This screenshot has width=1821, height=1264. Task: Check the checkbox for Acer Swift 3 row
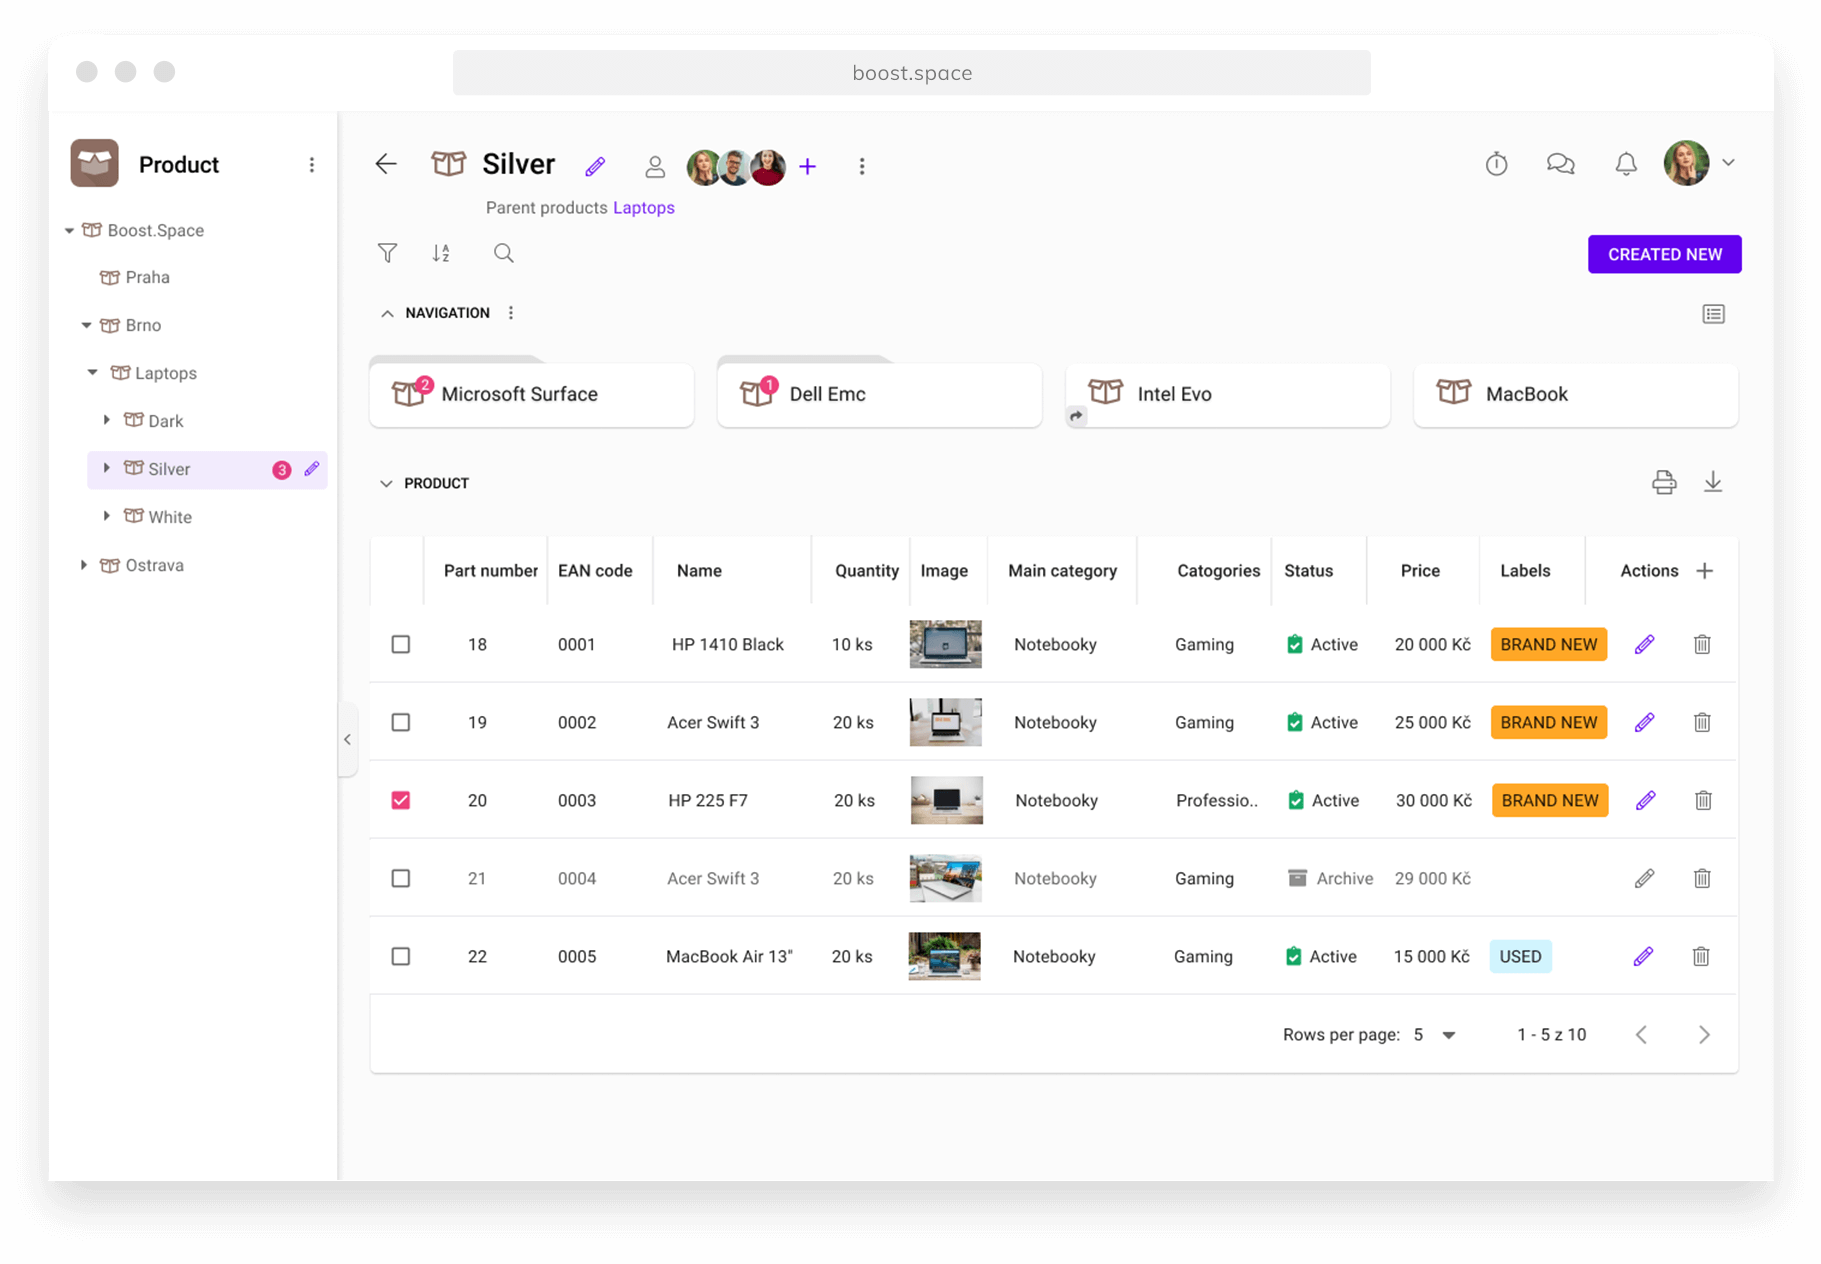pyautogui.click(x=400, y=722)
